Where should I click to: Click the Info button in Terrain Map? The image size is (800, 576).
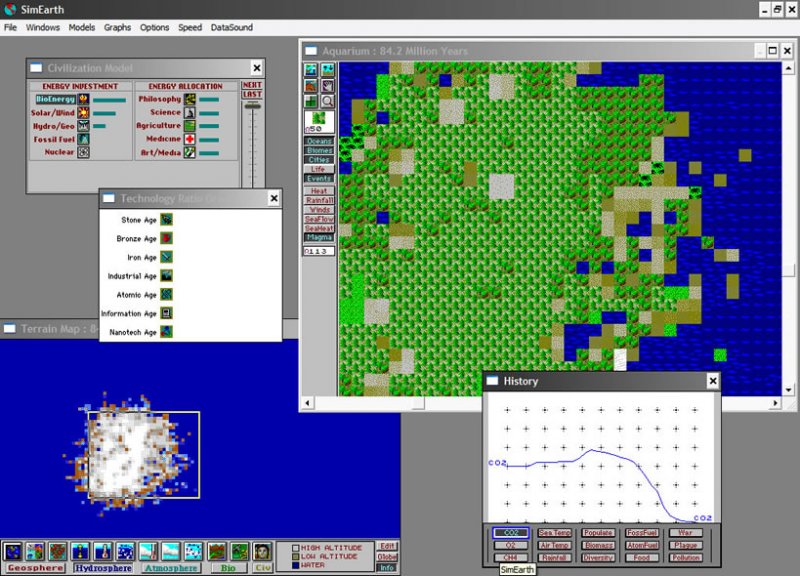coord(387,567)
